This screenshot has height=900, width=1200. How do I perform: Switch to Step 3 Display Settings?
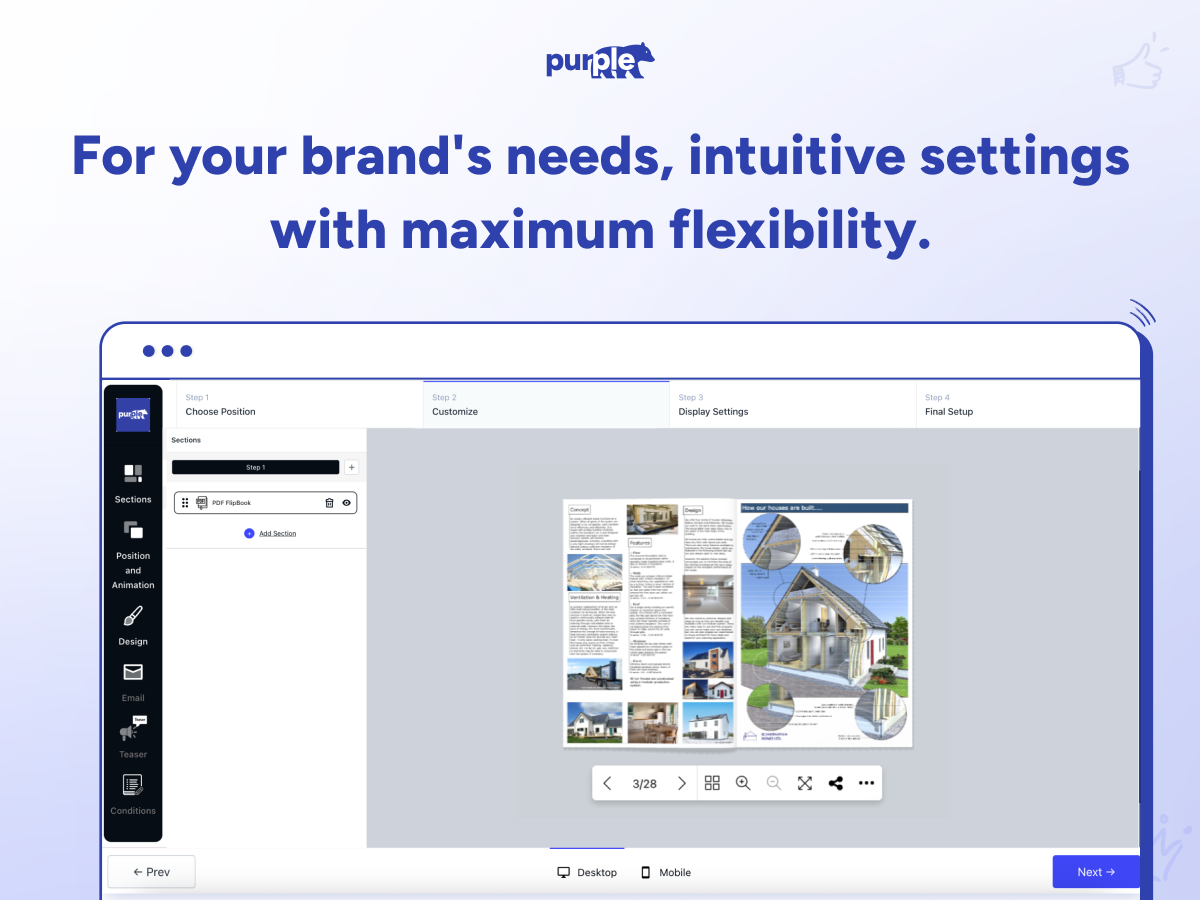[792, 404]
